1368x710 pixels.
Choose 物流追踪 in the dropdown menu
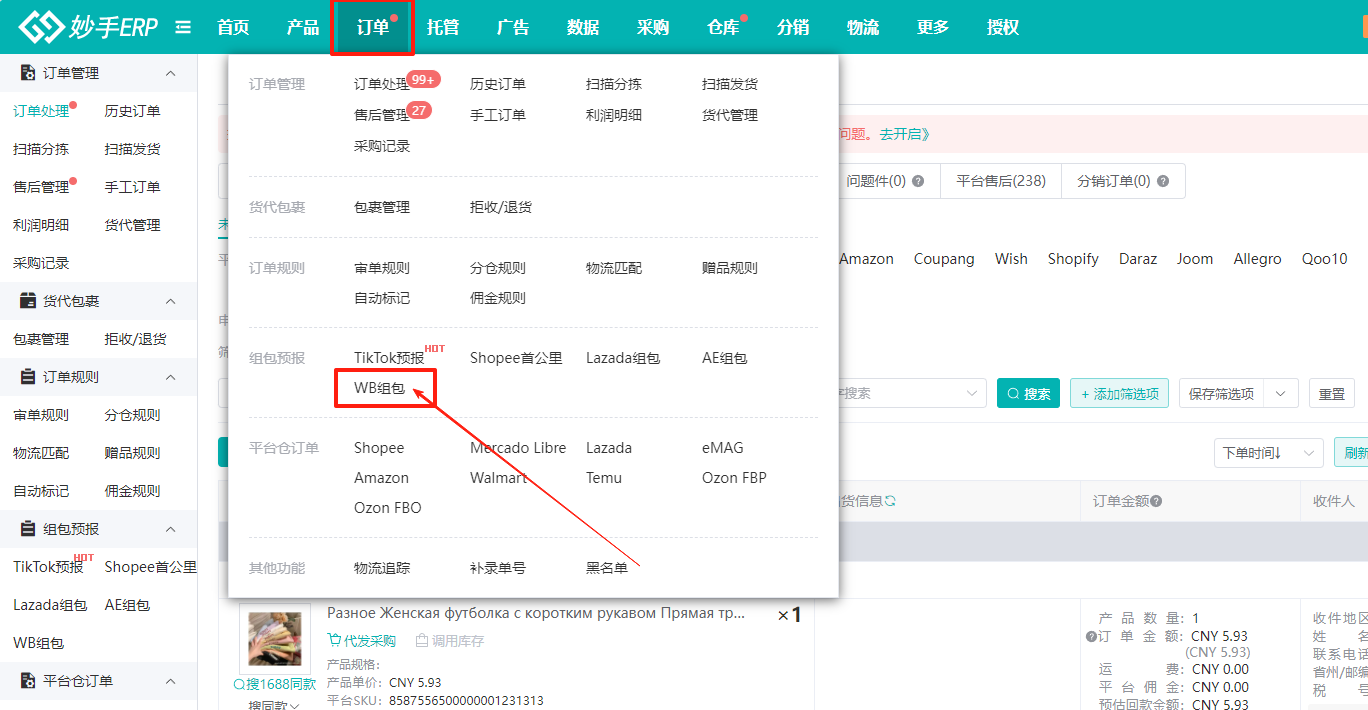click(x=382, y=568)
